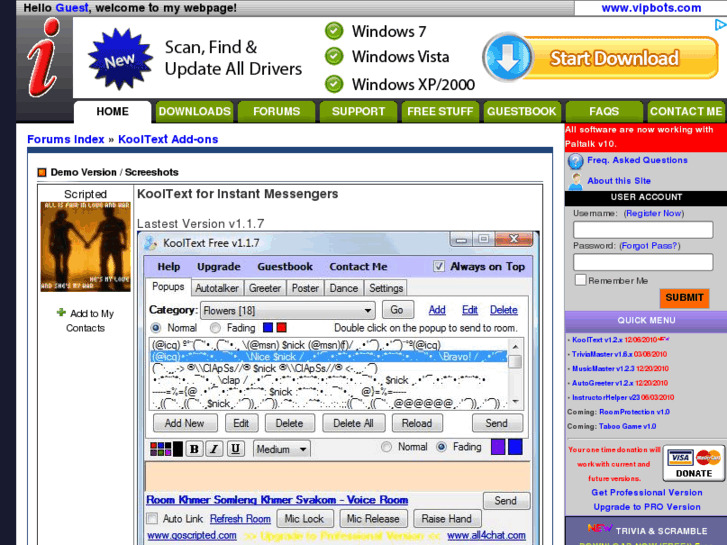Switch to the Greeter tab
Screen dimensions: 727x545
[265, 288]
